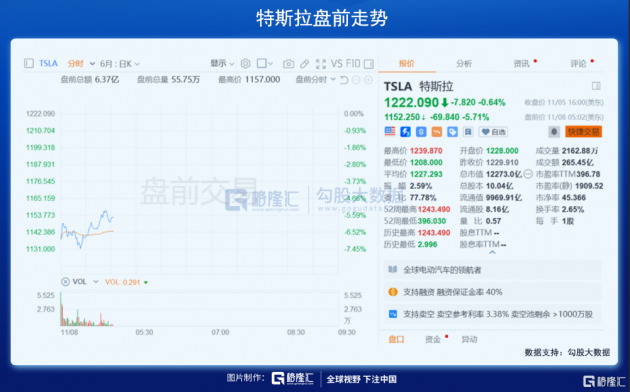Click the orange trend chart icon
This screenshot has width=630, height=392.
pos(437,132)
